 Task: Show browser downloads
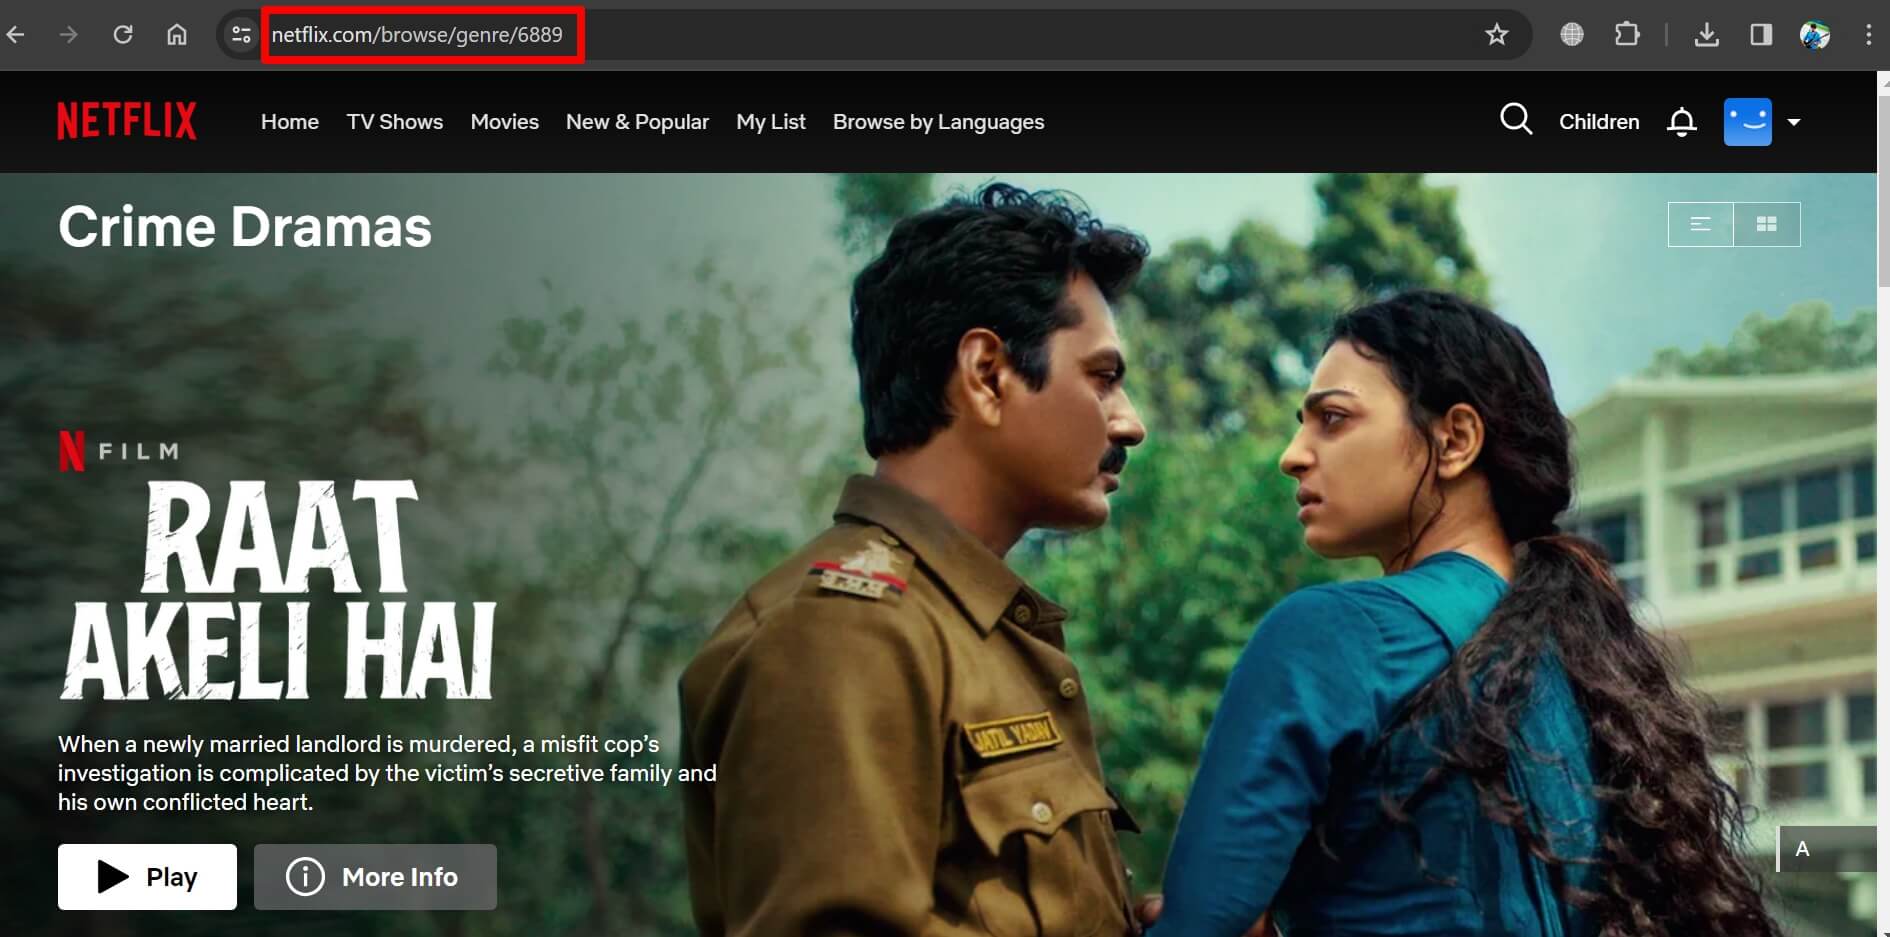[1707, 35]
